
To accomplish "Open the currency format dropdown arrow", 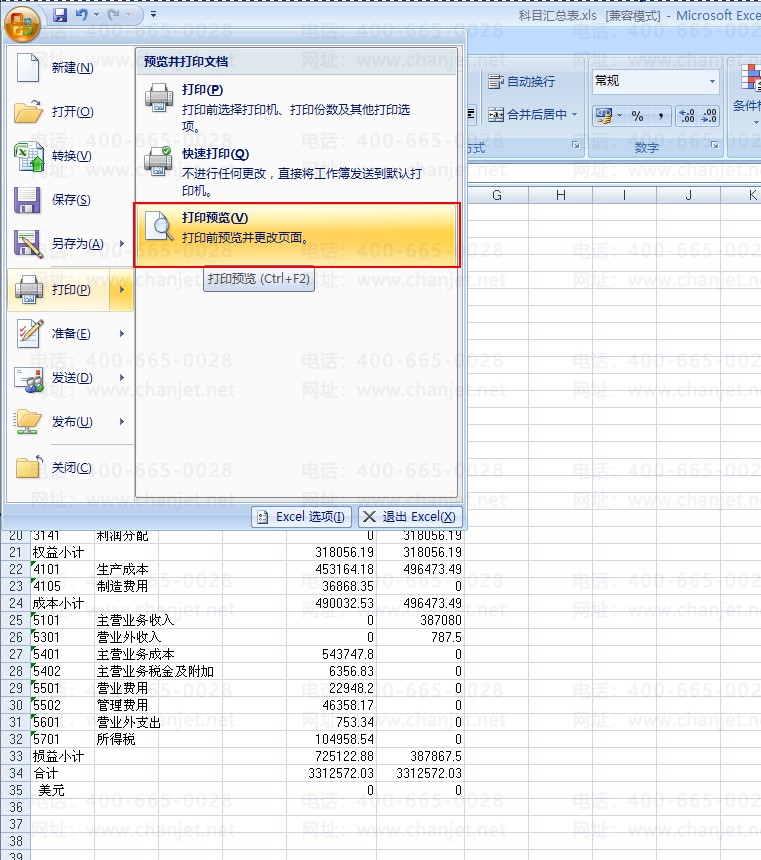I will point(619,116).
